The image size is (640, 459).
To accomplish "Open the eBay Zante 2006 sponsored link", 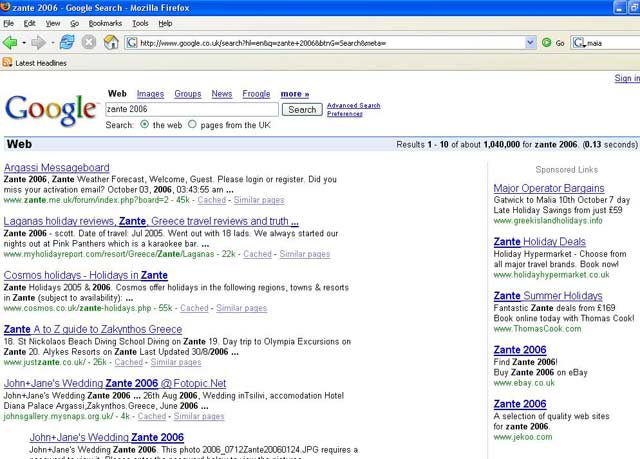I will [520, 350].
